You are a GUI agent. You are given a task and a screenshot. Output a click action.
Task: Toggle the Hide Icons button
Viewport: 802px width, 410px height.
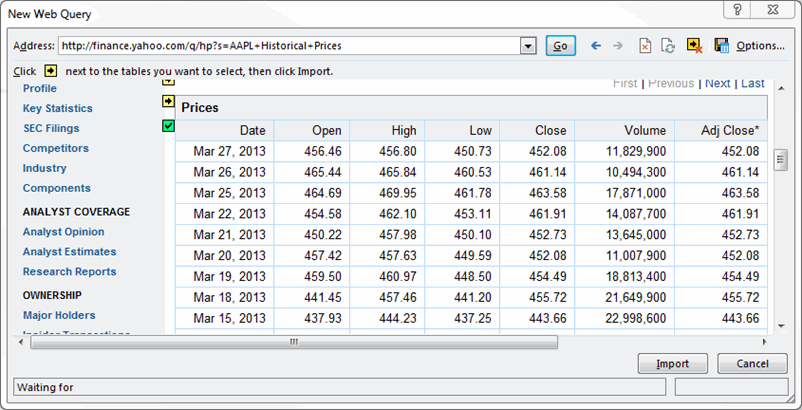pos(694,45)
